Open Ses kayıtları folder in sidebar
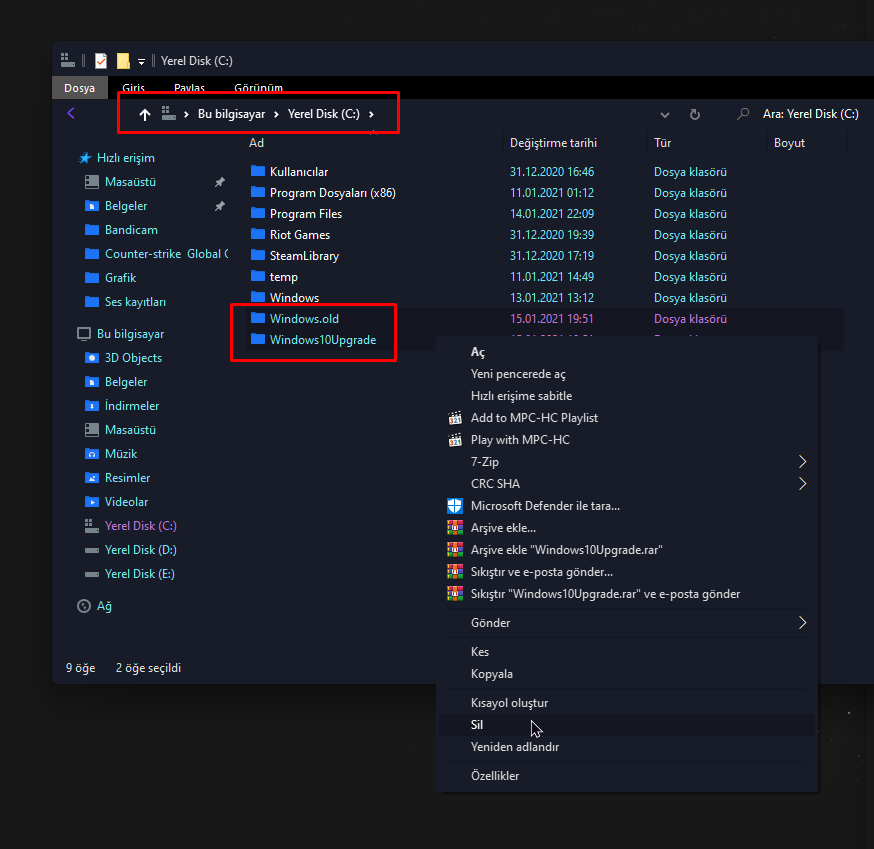874x849 pixels. point(135,302)
